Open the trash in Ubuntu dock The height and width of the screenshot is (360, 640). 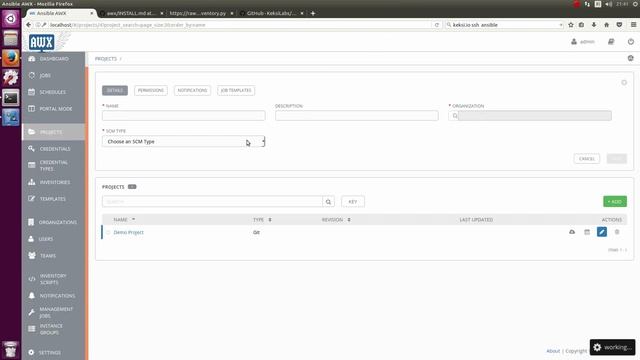[x=11, y=350]
